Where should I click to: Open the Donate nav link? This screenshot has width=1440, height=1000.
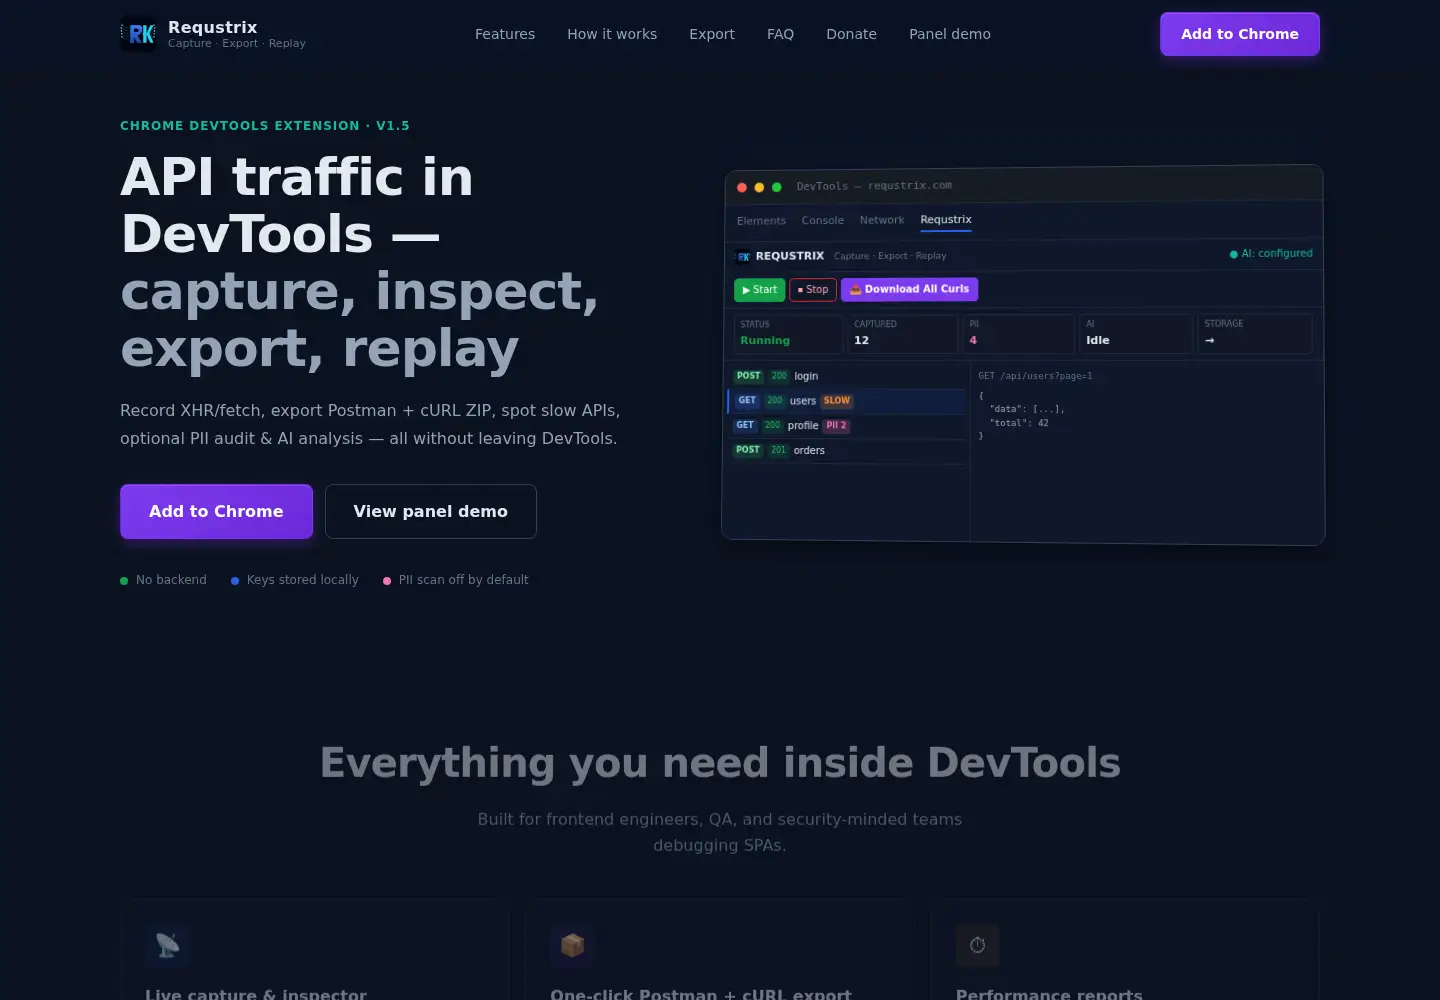pyautogui.click(x=851, y=34)
